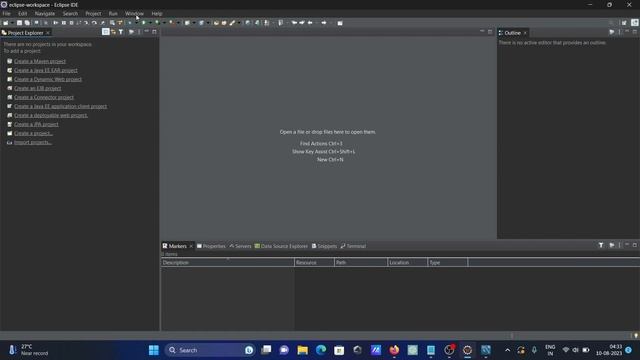Open File Explorer from the taskbar
Image resolution: width=640 pixels, height=360 pixels.
tap(302, 350)
